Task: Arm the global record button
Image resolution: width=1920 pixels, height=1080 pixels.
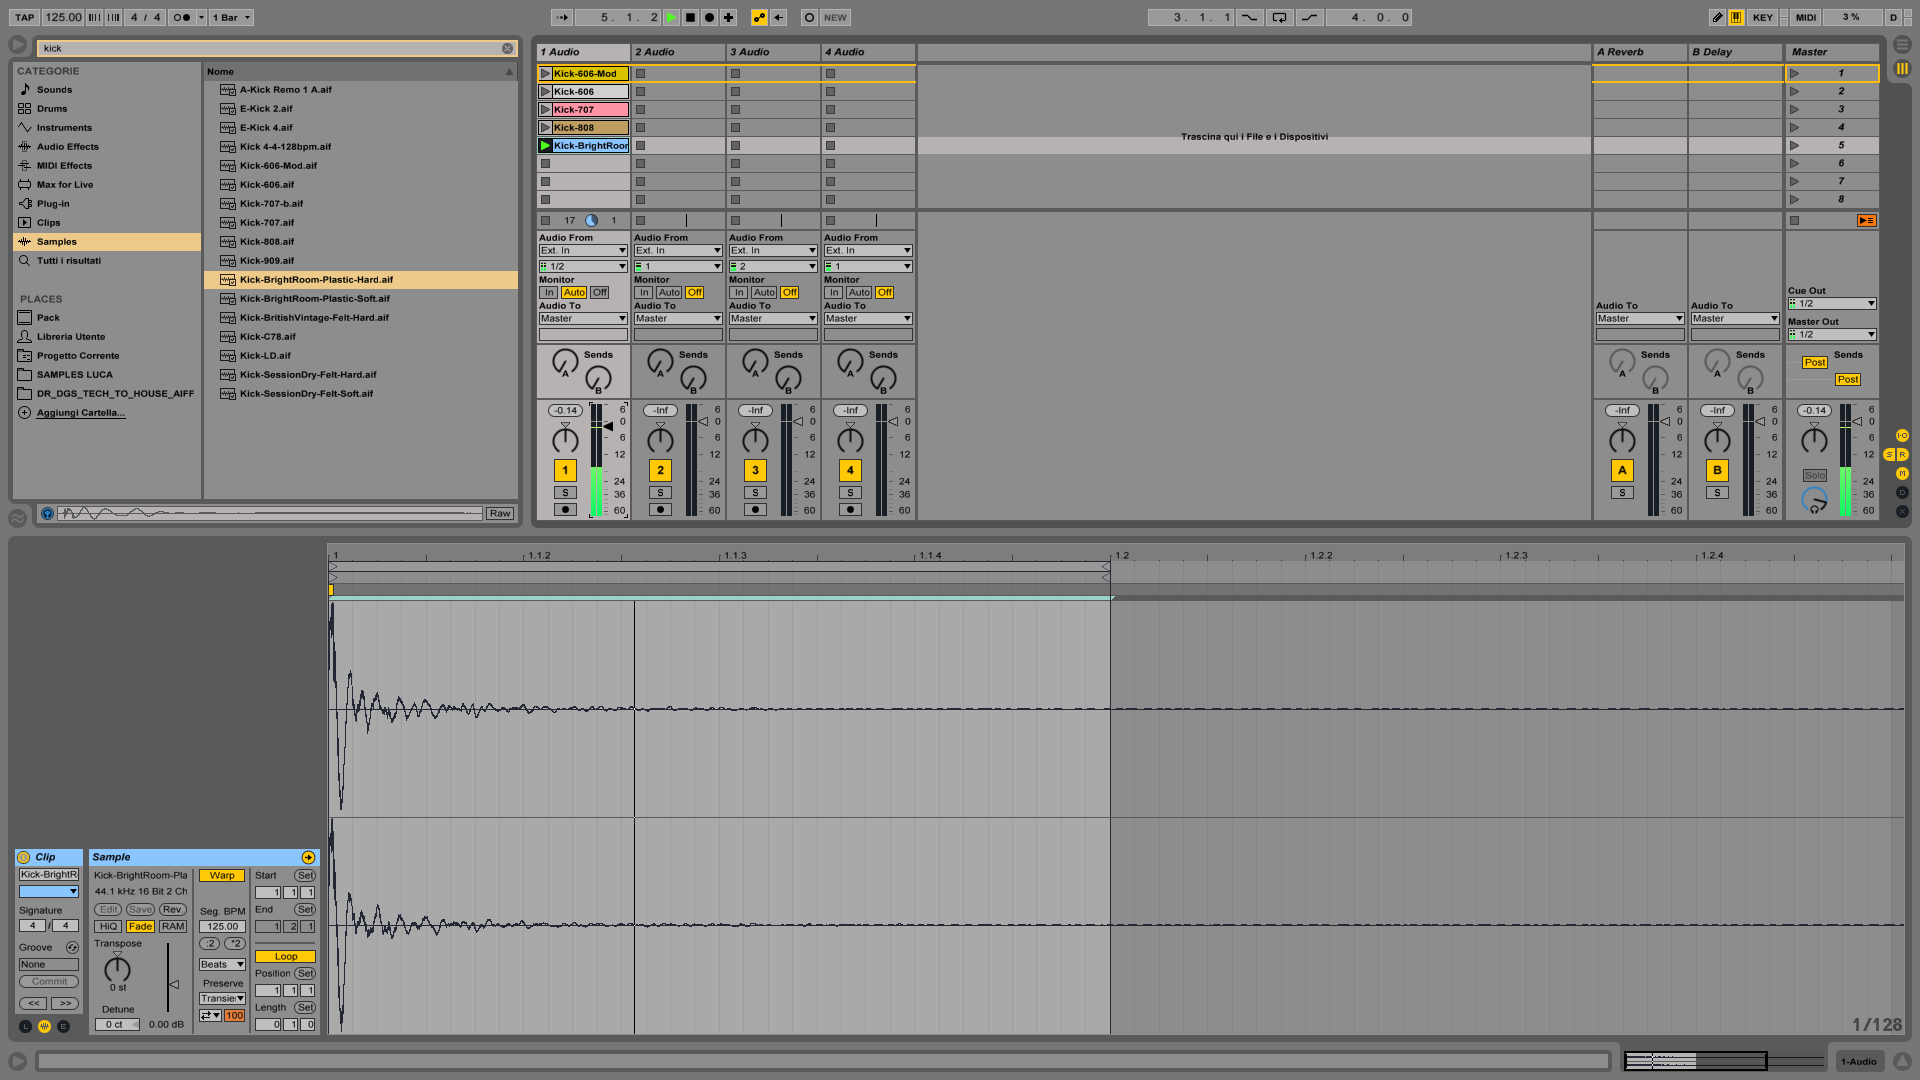Action: coord(709,17)
